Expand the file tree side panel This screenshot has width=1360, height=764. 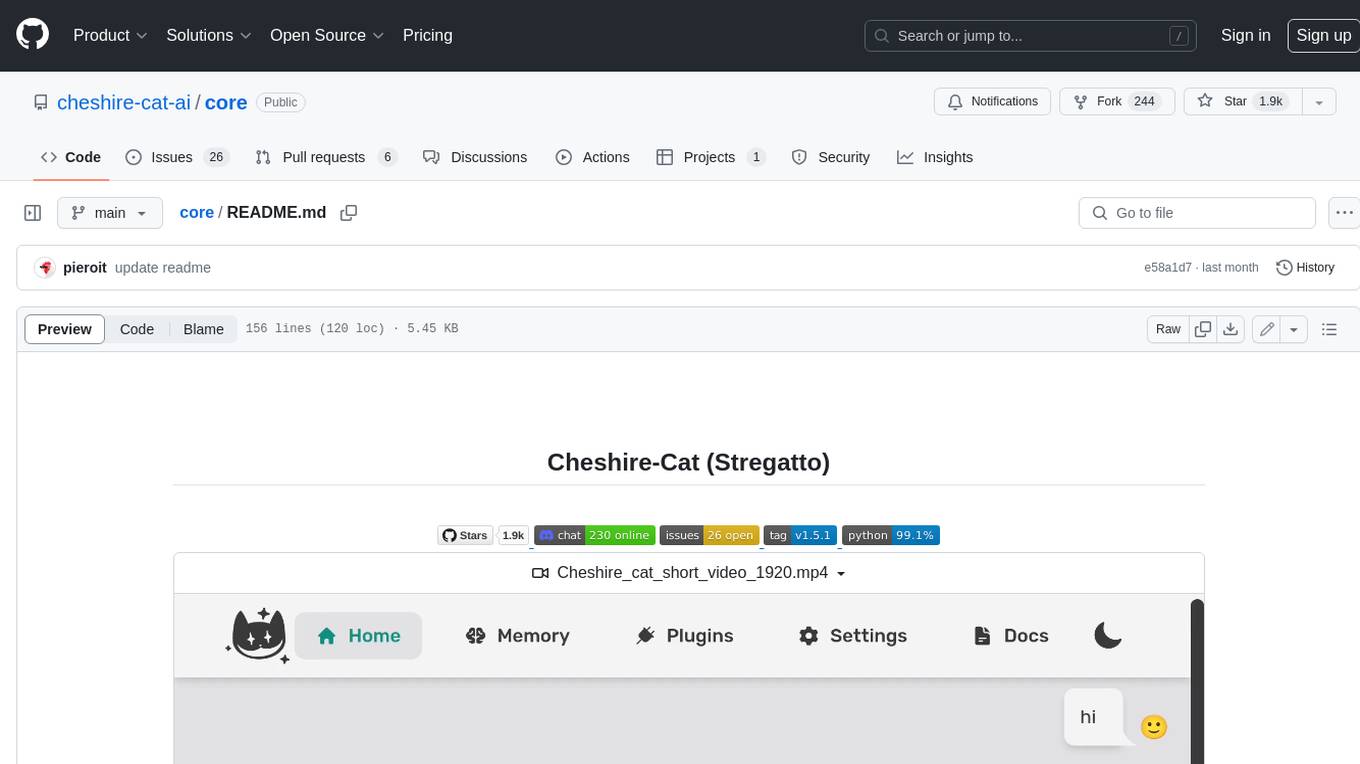pos(33,213)
